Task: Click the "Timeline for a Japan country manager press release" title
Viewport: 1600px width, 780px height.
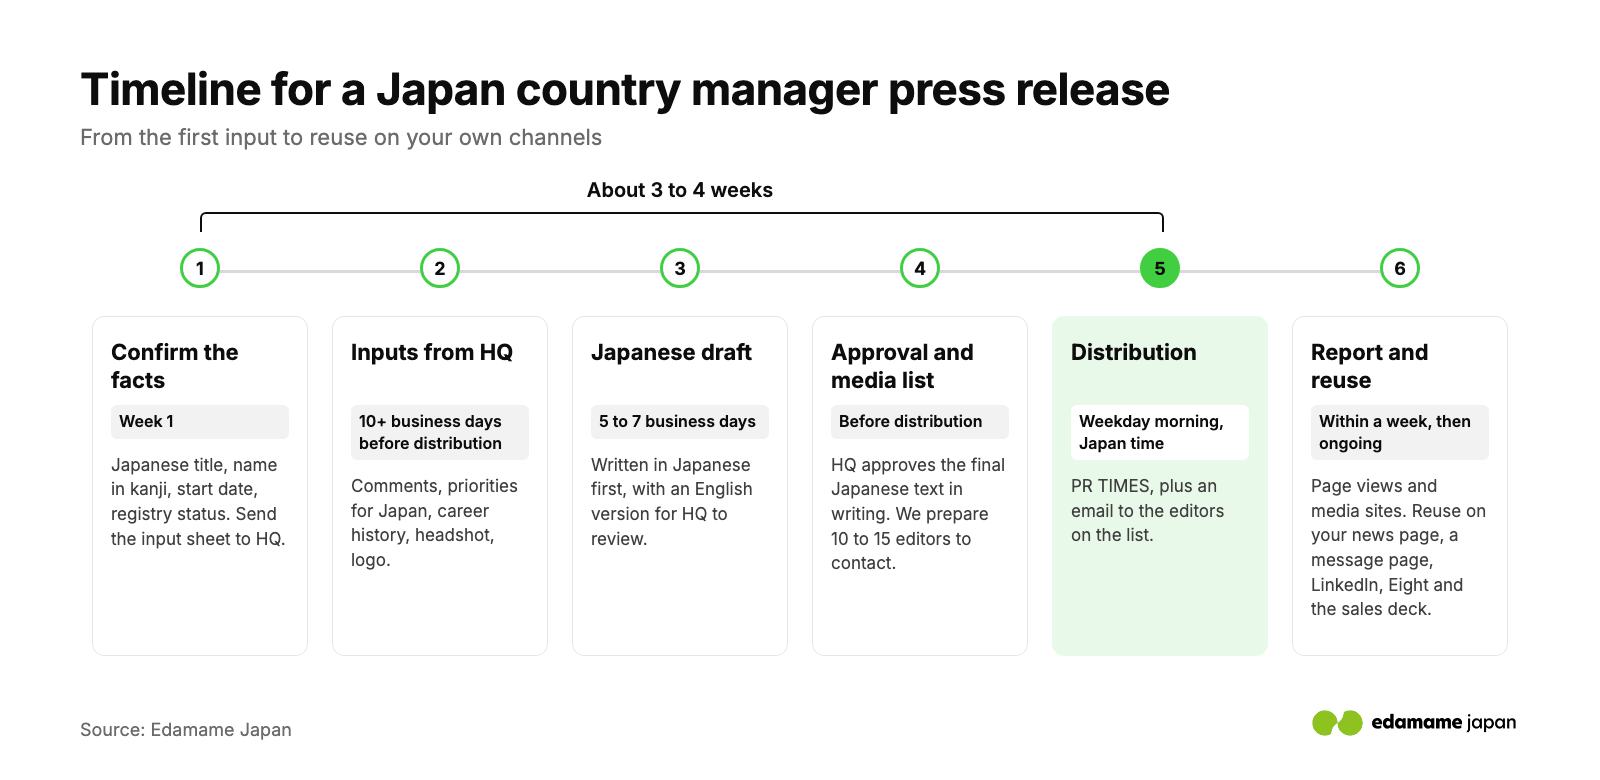Action: (x=625, y=90)
